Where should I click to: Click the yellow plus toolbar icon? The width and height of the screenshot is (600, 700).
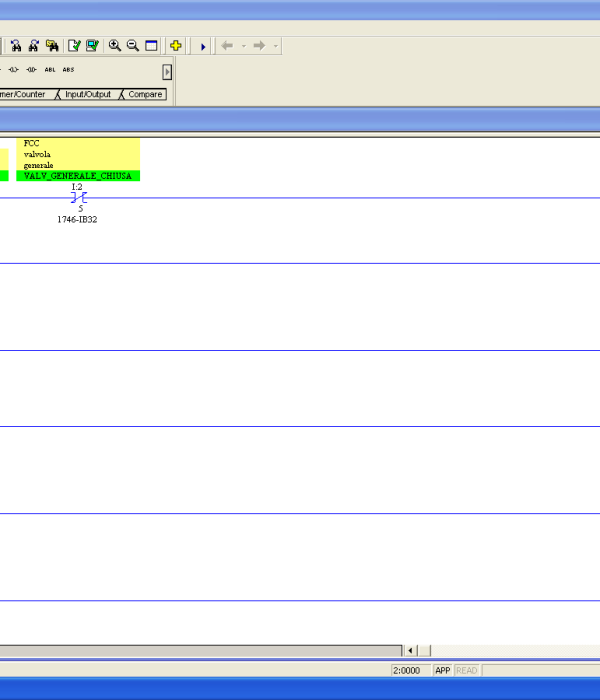[176, 46]
